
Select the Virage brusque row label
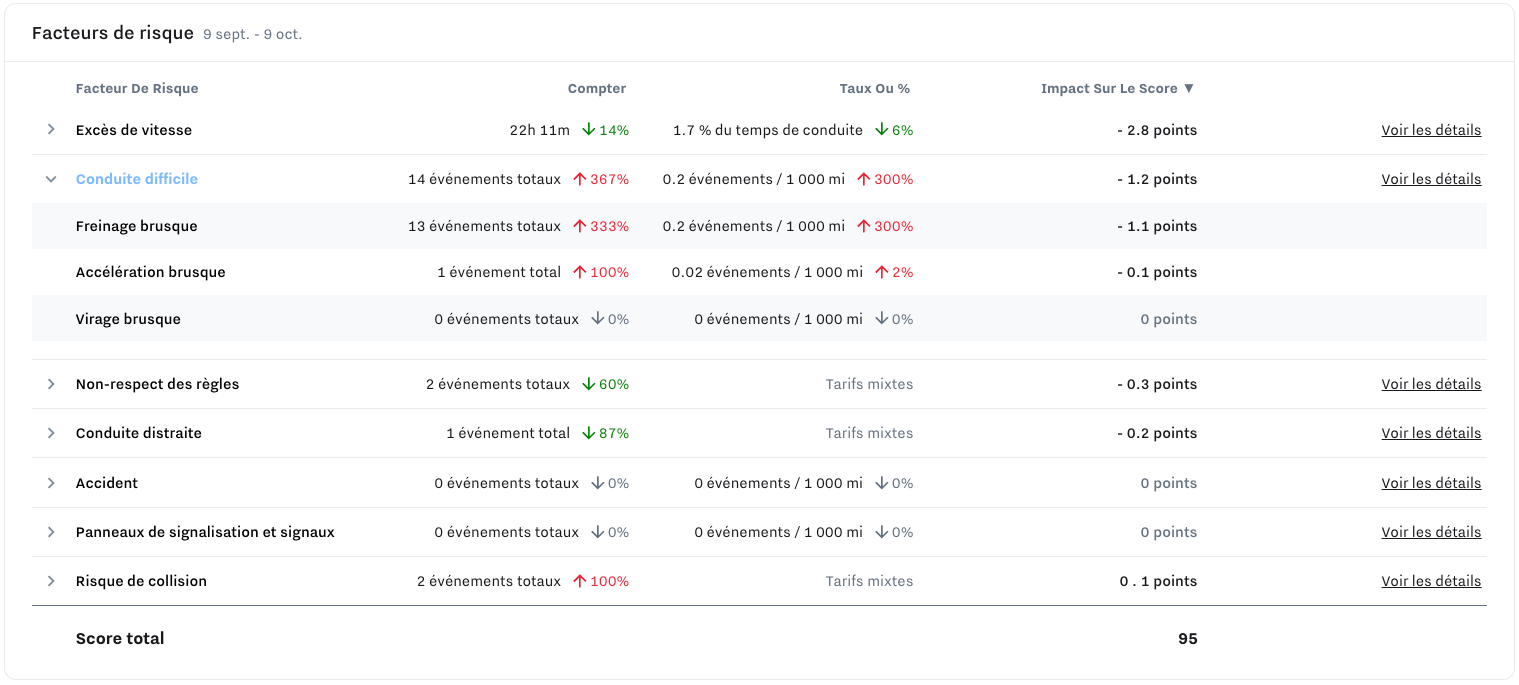(128, 319)
